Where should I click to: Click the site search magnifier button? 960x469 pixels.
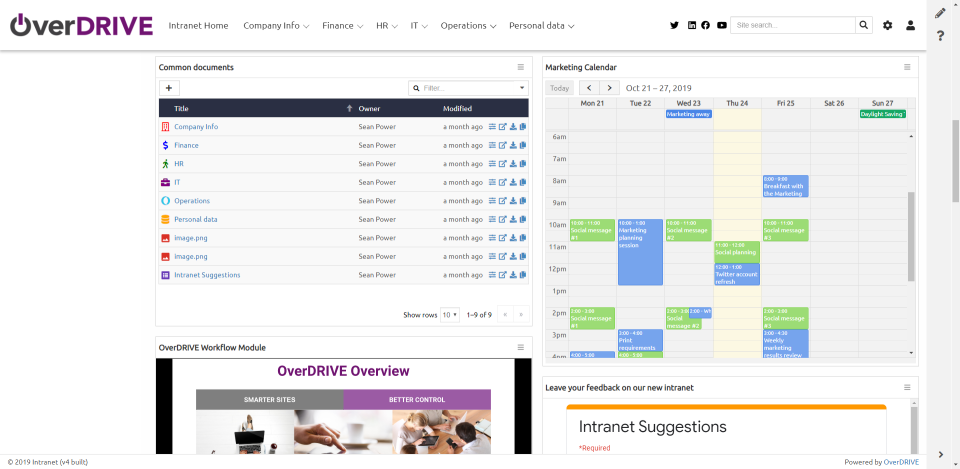pos(864,25)
